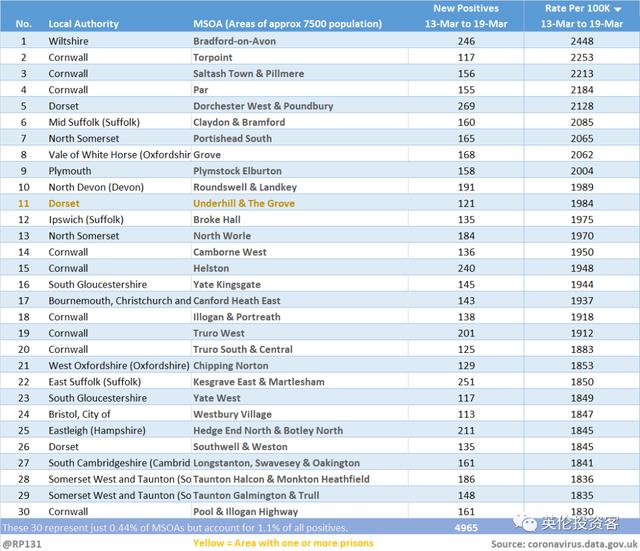Select the 'Grove' MSOA cell
The image size is (640, 551).
(207, 155)
